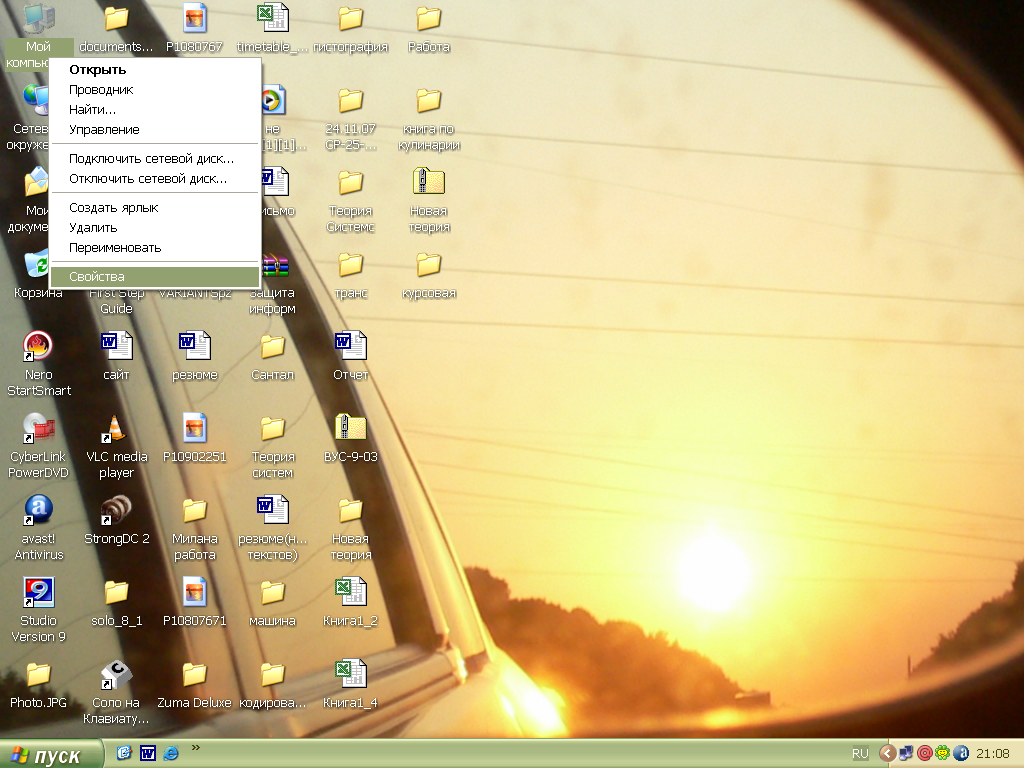
Task: Select the книга по кулинарии folder
Action: point(429,101)
